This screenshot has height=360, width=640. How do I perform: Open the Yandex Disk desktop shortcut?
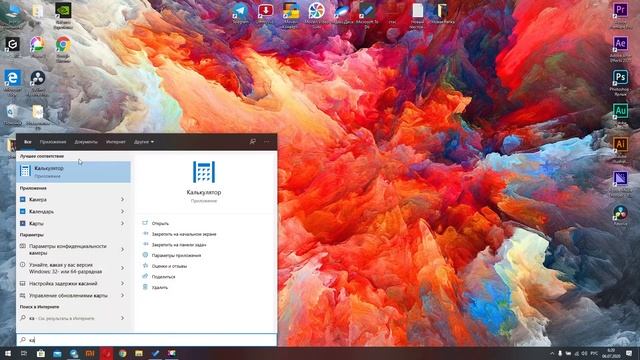[x=342, y=11]
